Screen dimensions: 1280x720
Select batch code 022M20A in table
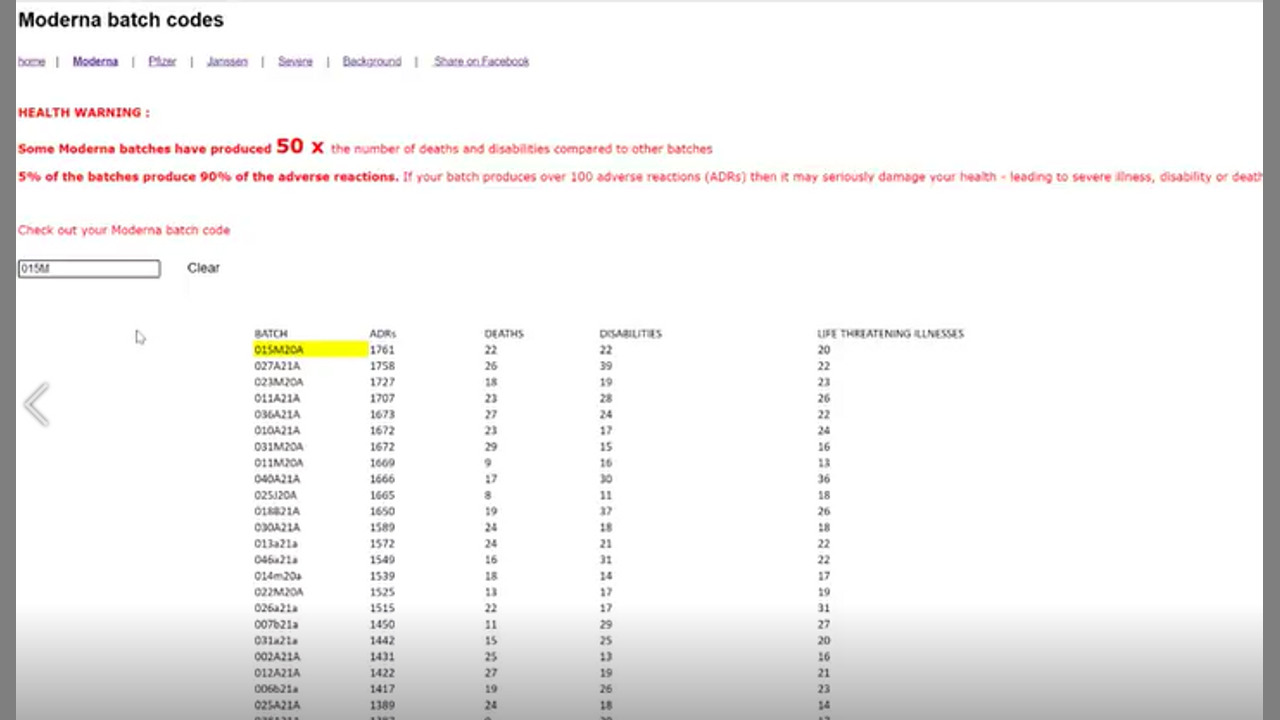[279, 592]
